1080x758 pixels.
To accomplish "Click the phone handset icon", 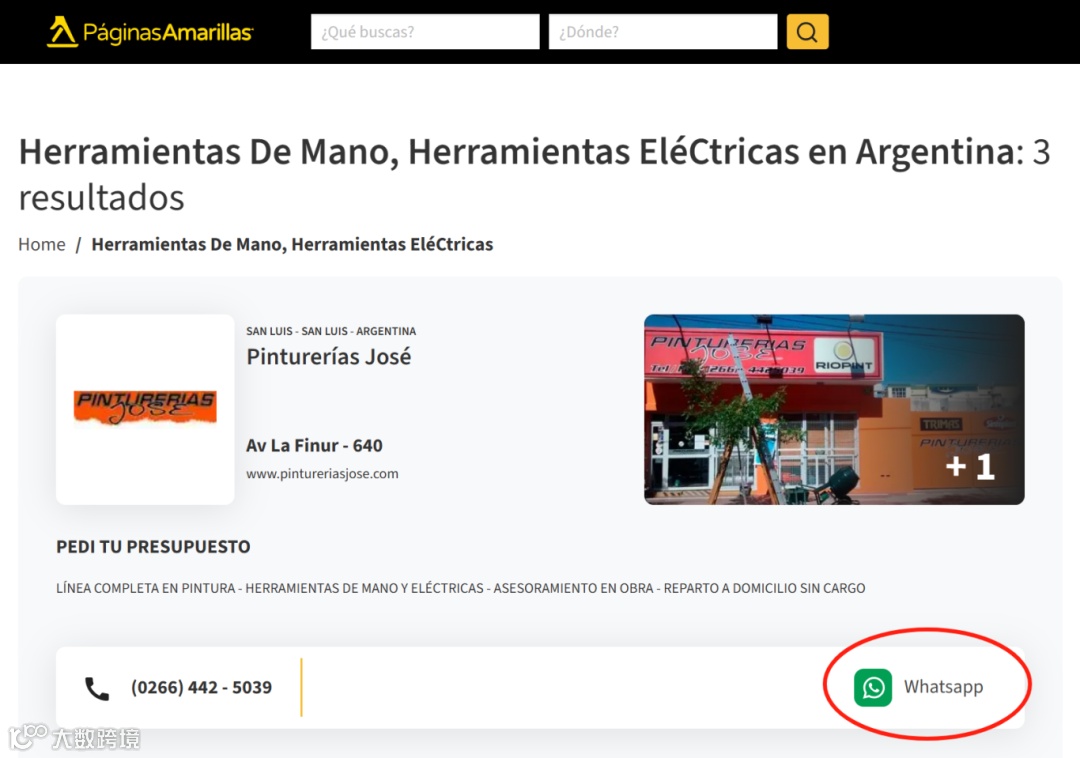I will pyautogui.click(x=96, y=688).
